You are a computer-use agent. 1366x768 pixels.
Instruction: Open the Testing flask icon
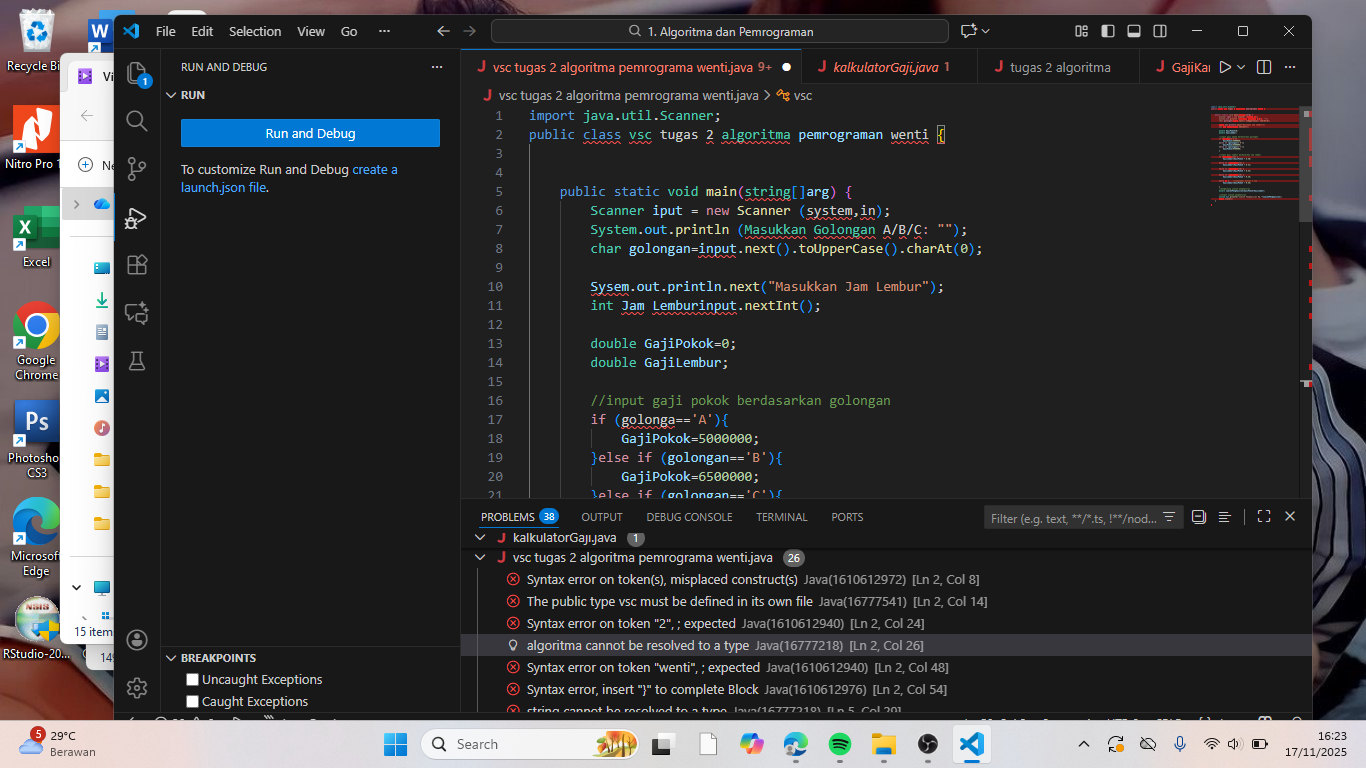137,361
